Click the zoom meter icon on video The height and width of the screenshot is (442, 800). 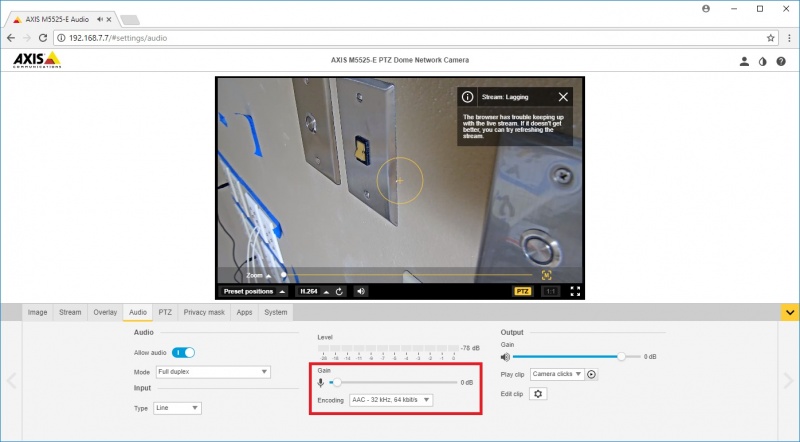click(546, 275)
